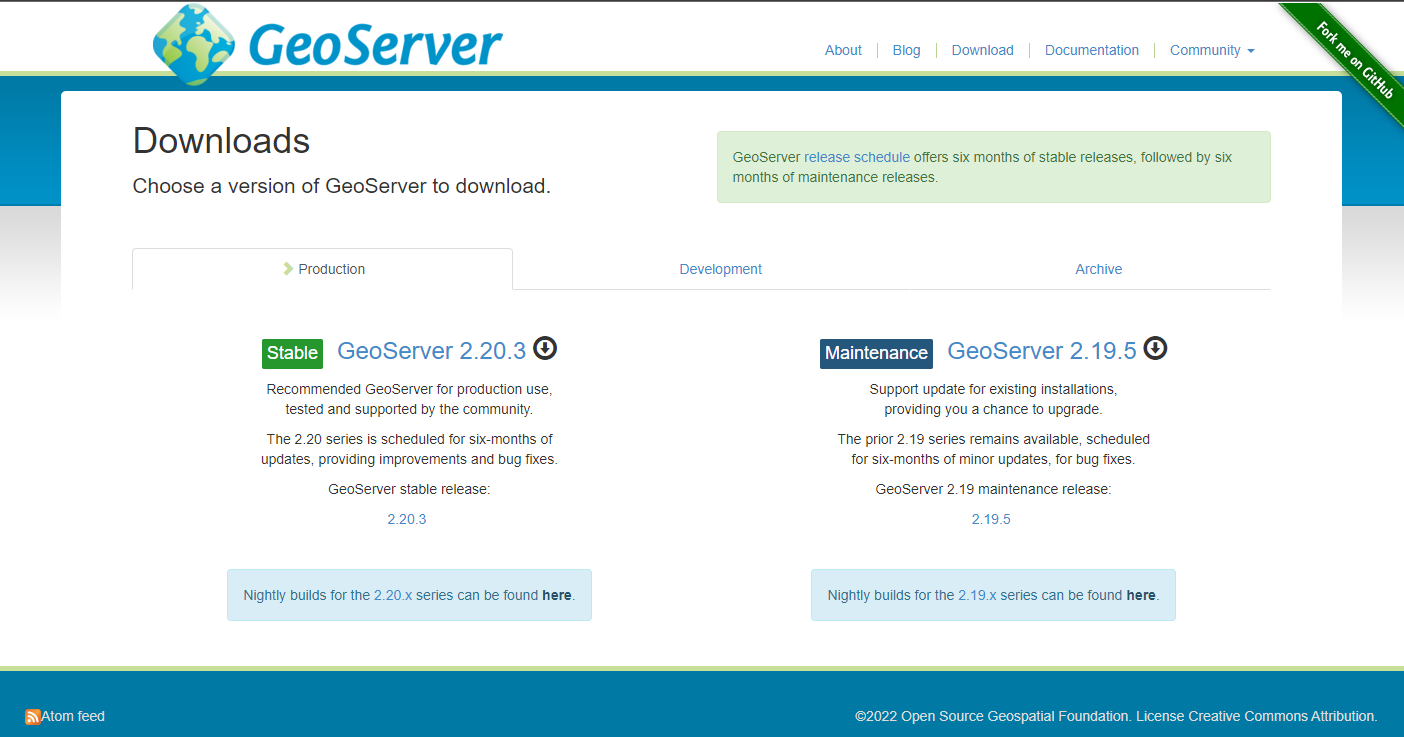Screen dimensions: 1404x737
Task: Click download icon next to GeoServer 2.20.3
Action: (x=545, y=348)
